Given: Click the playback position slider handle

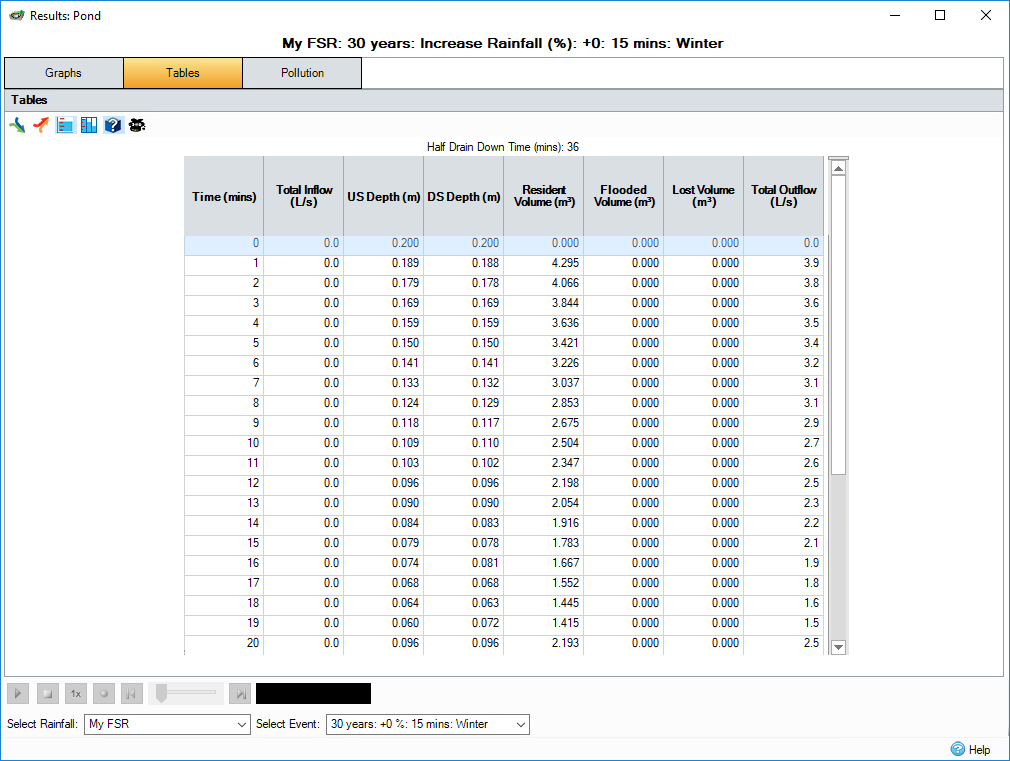Looking at the screenshot, I should tap(162, 693).
